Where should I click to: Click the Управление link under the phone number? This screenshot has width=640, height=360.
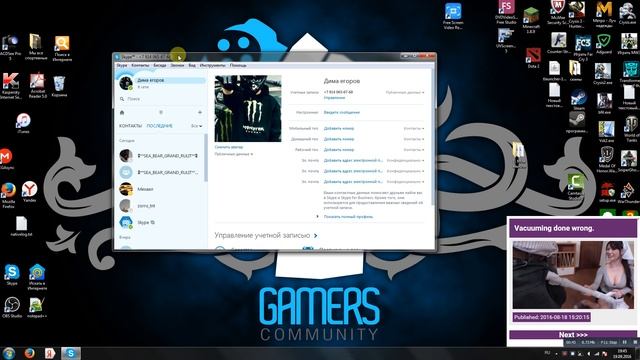[x=334, y=98]
